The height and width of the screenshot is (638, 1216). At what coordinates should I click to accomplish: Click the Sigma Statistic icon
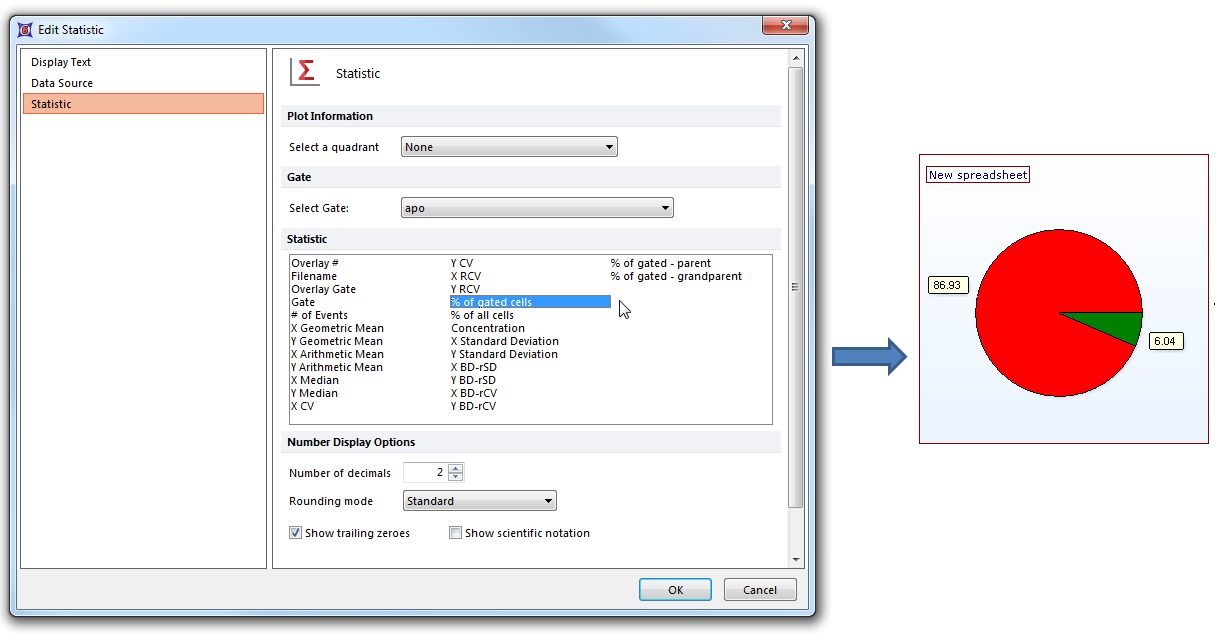tap(305, 72)
